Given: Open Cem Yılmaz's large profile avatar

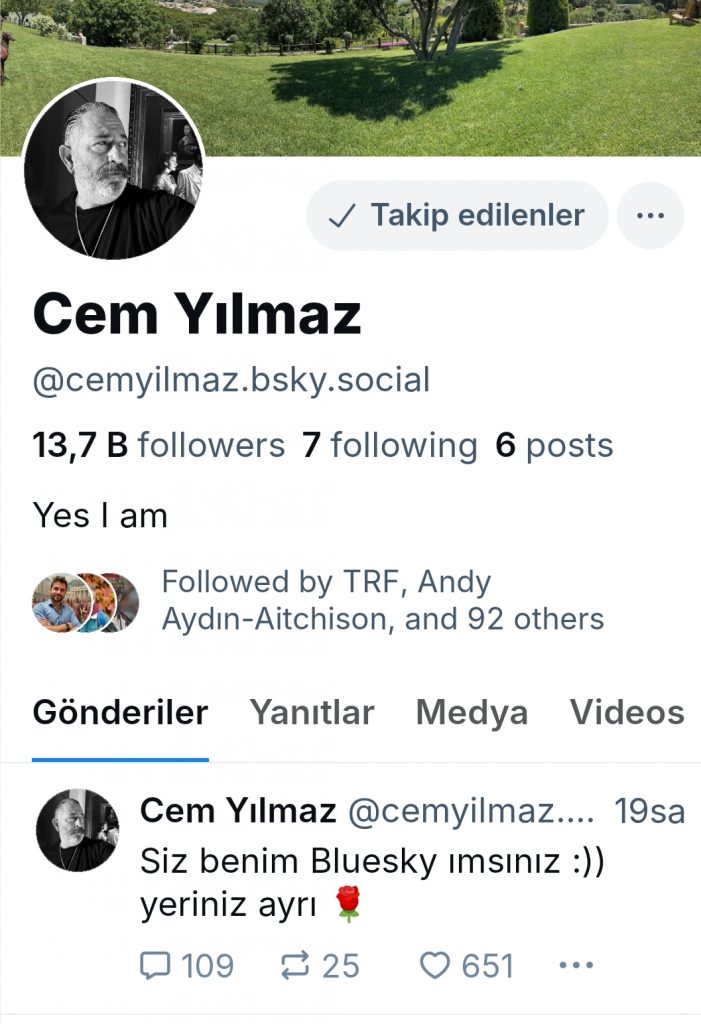Looking at the screenshot, I should click(114, 168).
